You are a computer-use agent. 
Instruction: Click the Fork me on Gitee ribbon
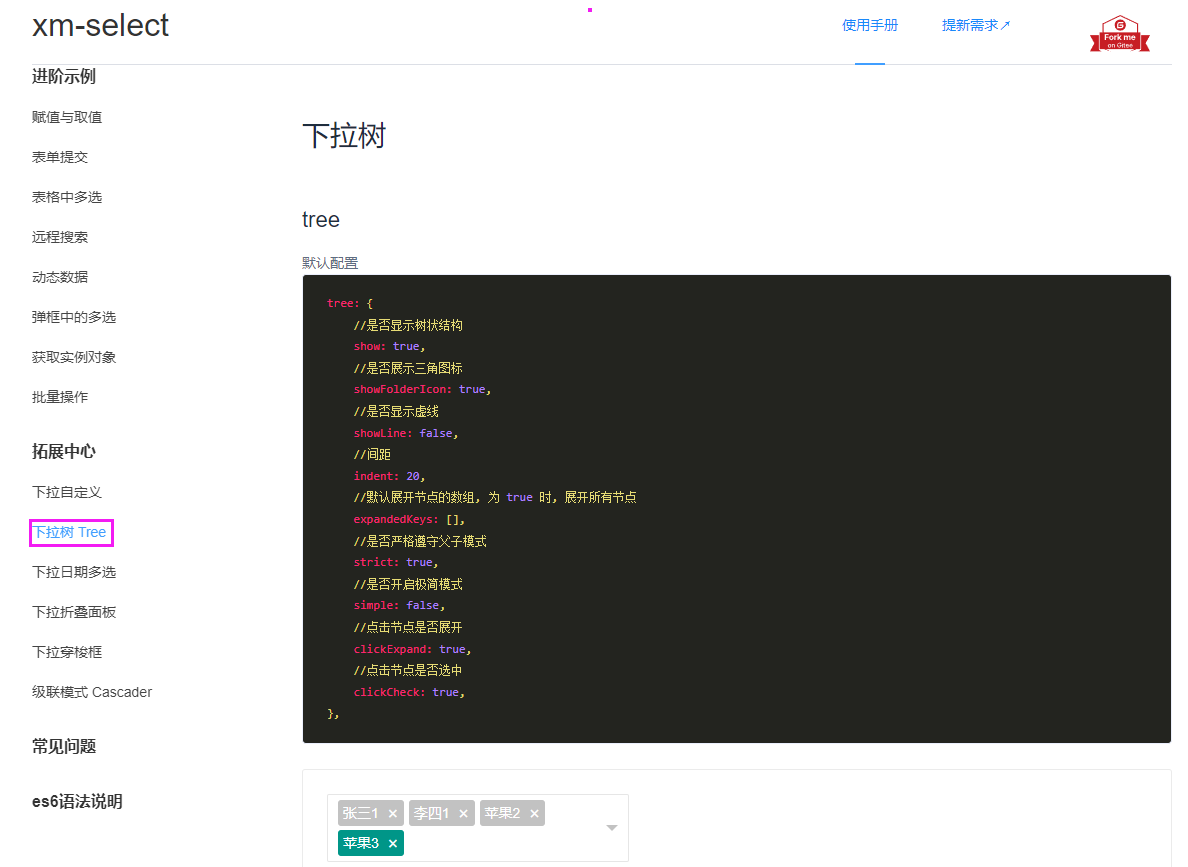click(1118, 33)
